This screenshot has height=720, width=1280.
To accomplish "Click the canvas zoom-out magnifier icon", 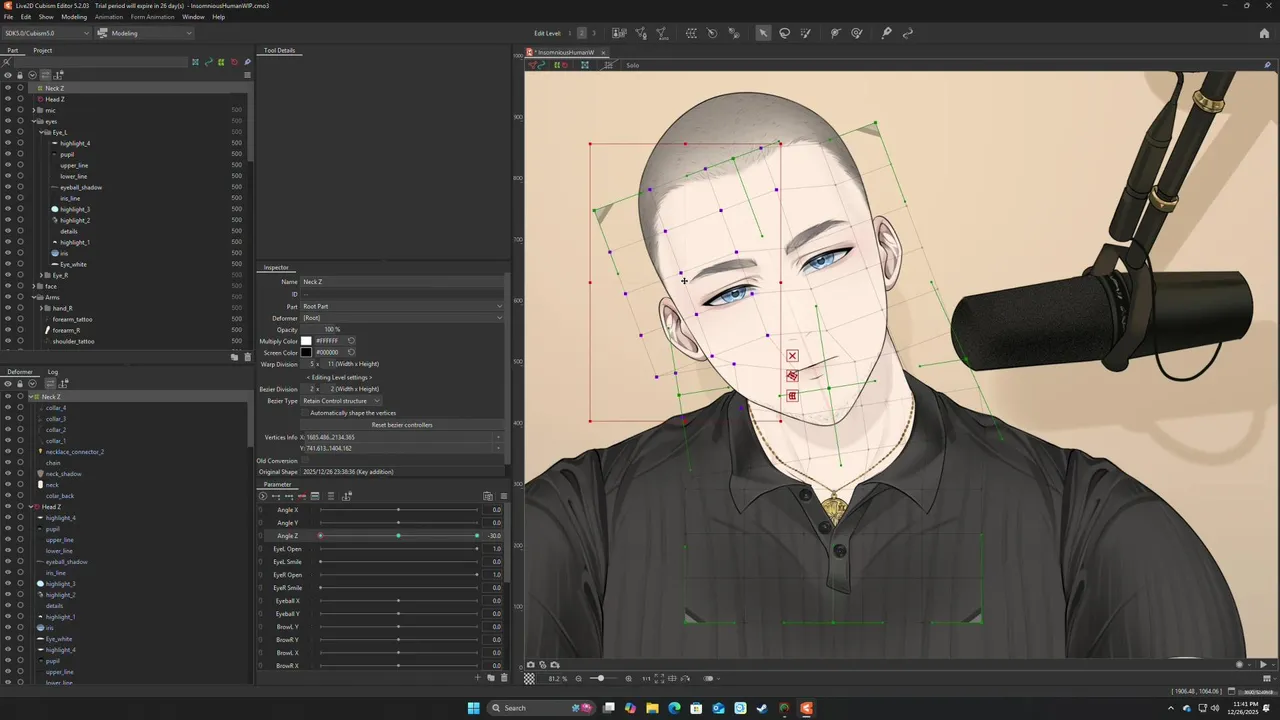I will 578,678.
